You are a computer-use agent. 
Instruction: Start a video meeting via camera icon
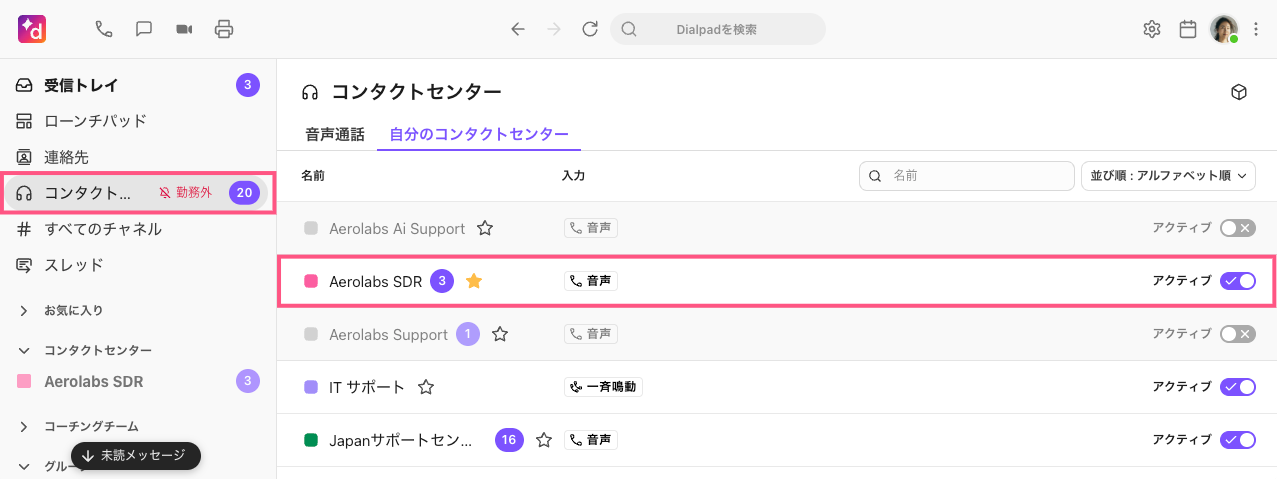tap(184, 29)
